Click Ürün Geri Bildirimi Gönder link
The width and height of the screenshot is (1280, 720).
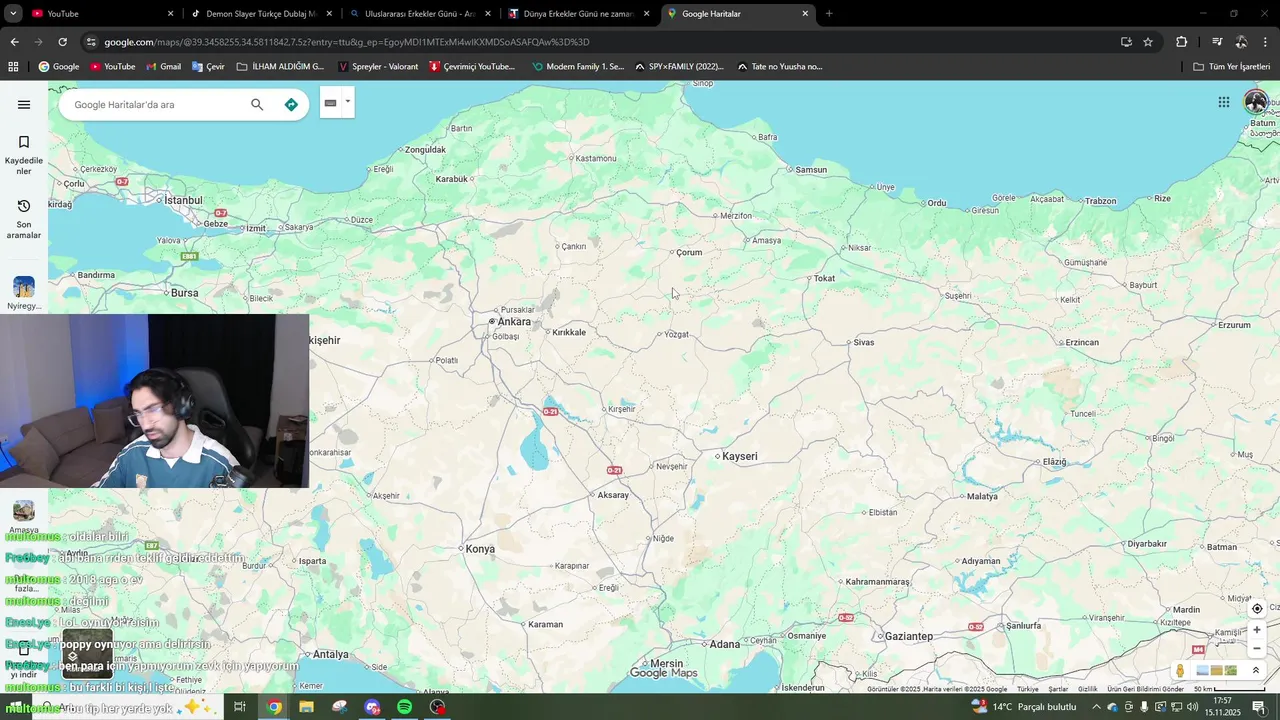coord(1145,689)
